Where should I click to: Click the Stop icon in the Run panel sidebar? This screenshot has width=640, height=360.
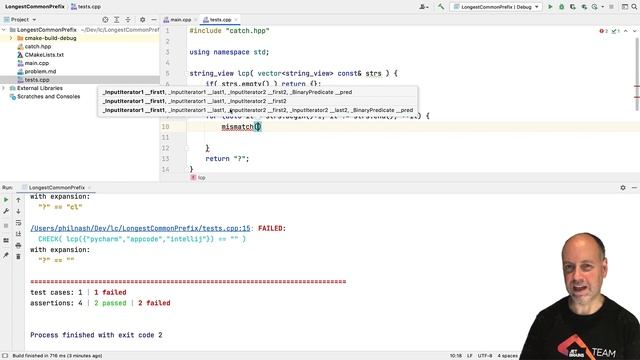click(x=6, y=226)
